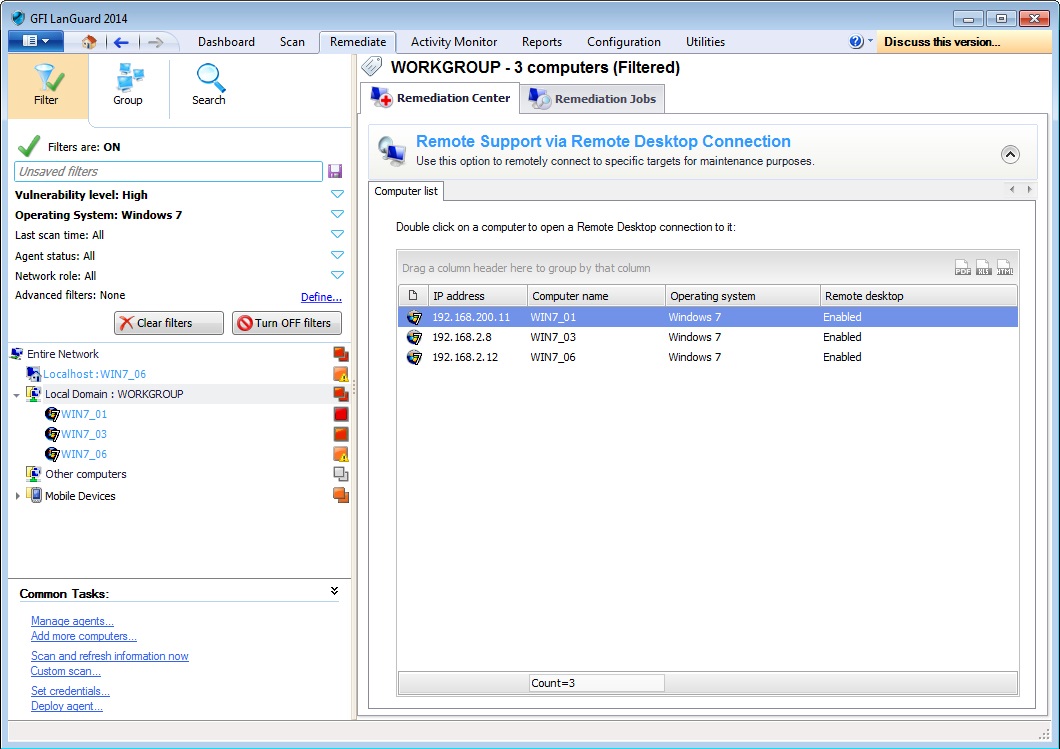Open the Reports tab
This screenshot has height=749, width=1060.
pyautogui.click(x=541, y=42)
